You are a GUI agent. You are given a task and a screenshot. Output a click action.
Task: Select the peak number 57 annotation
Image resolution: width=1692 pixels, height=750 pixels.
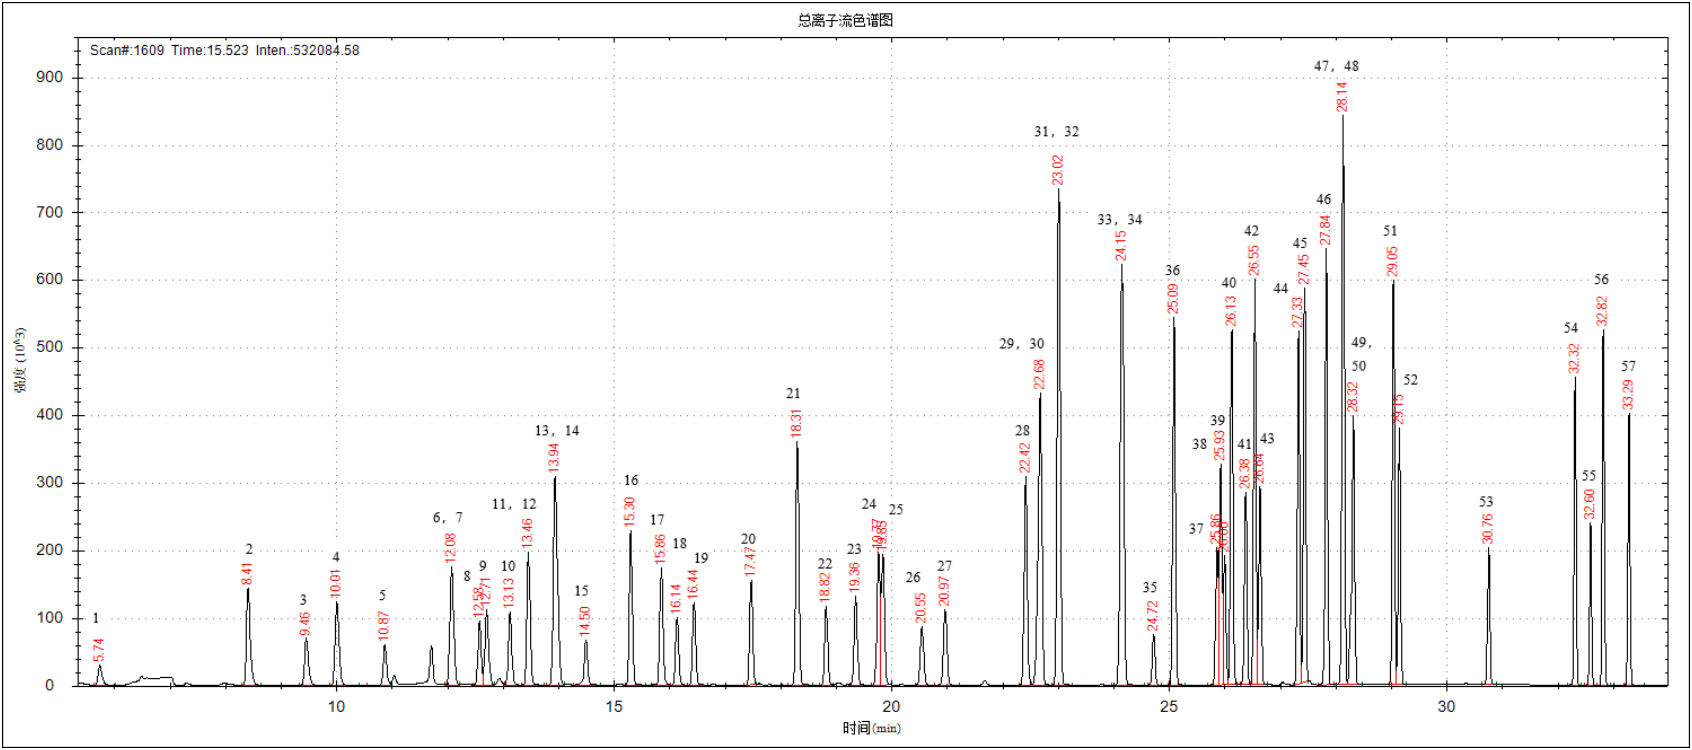1628,367
